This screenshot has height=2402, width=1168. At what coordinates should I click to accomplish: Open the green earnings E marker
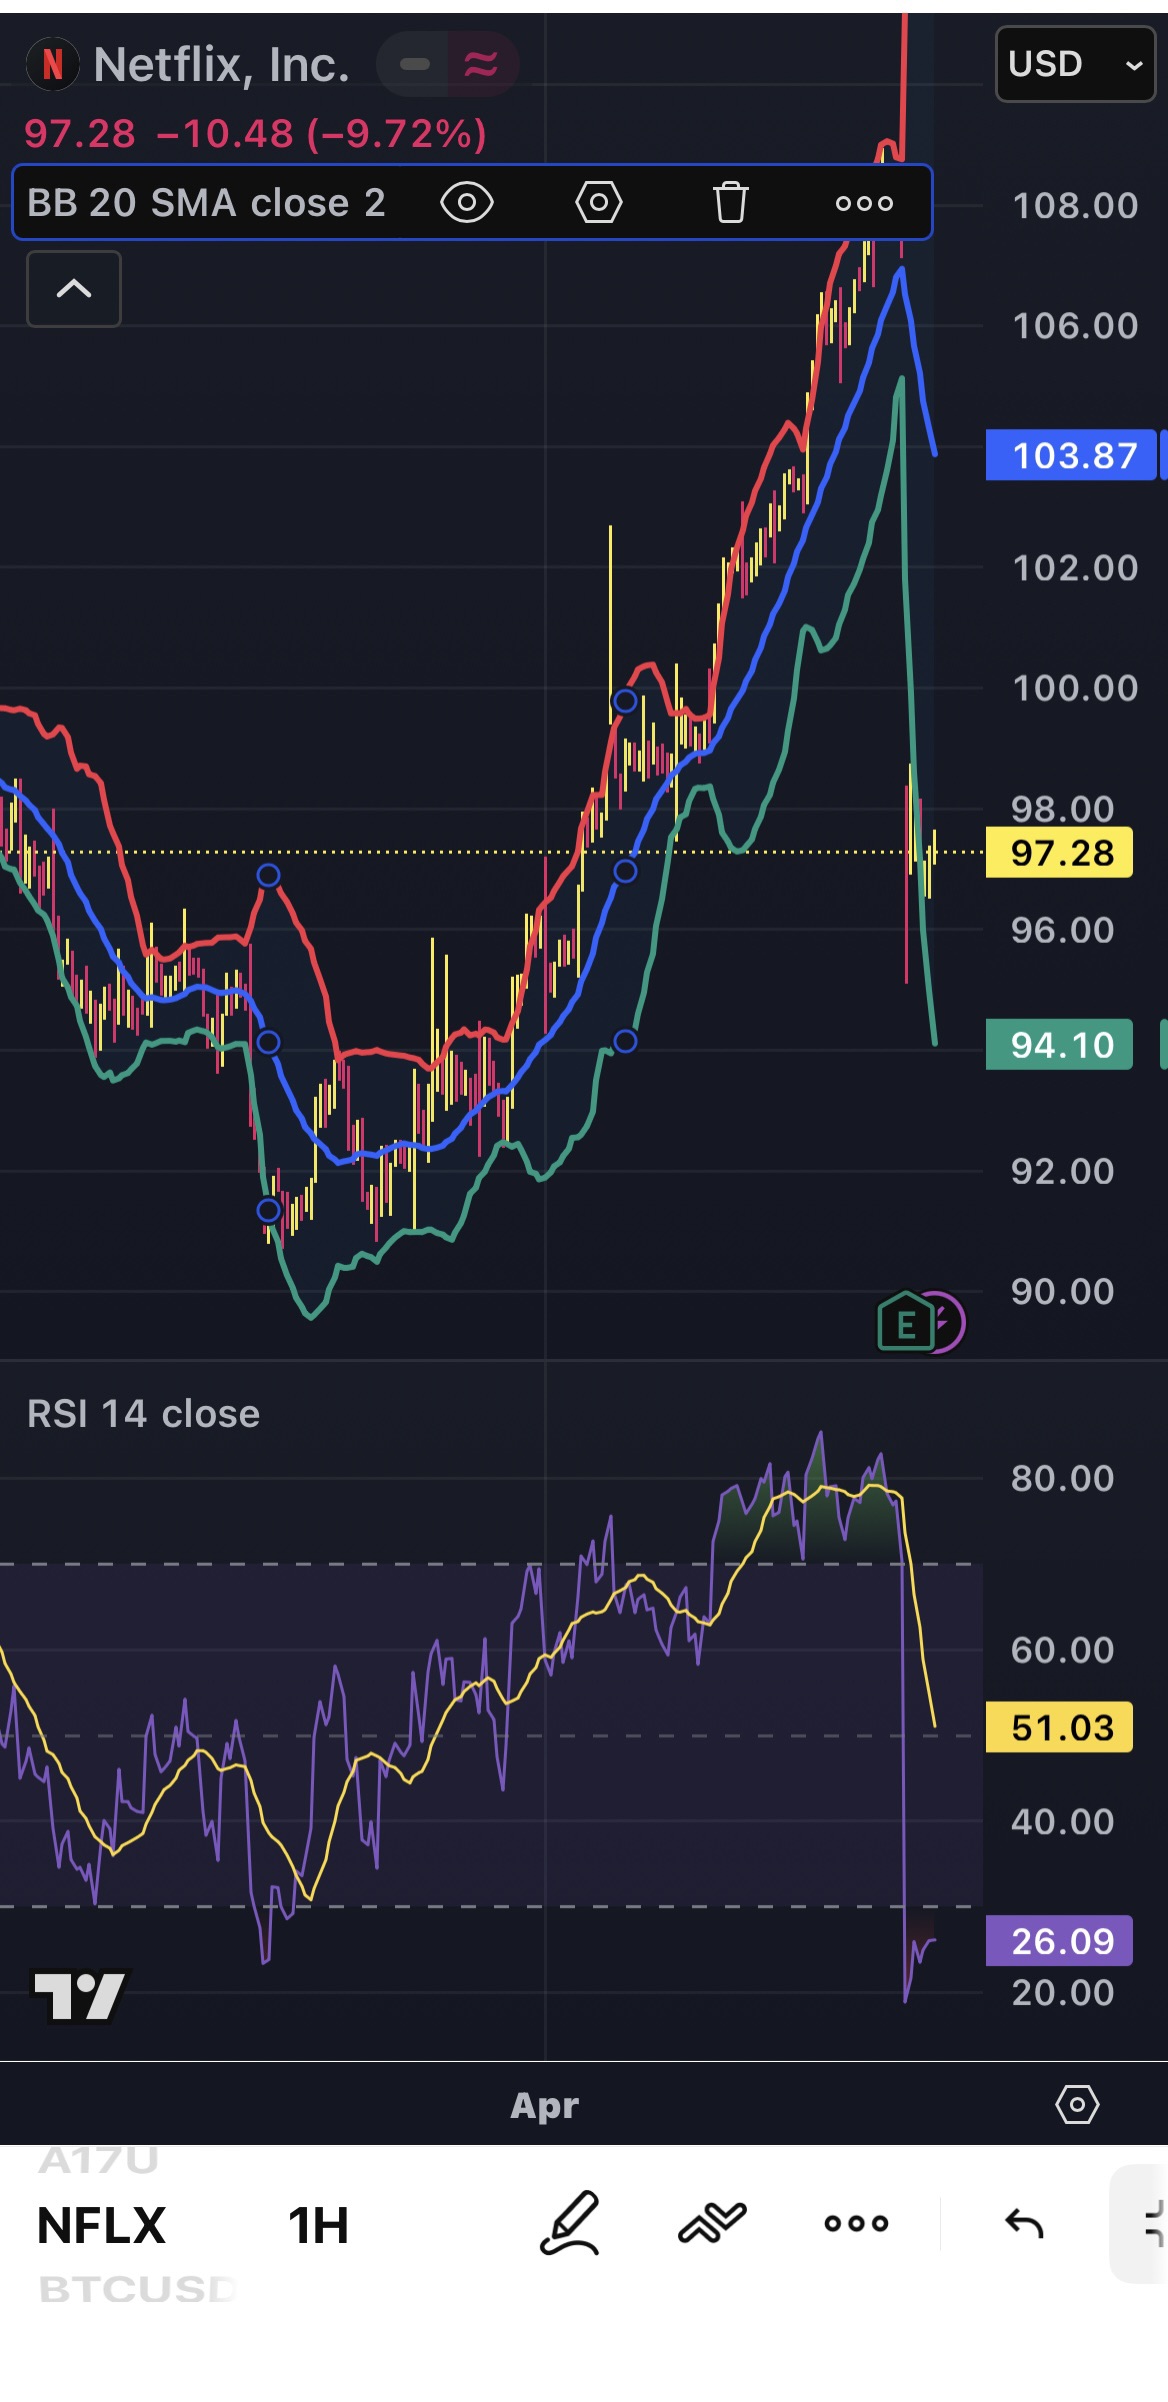tap(905, 1322)
